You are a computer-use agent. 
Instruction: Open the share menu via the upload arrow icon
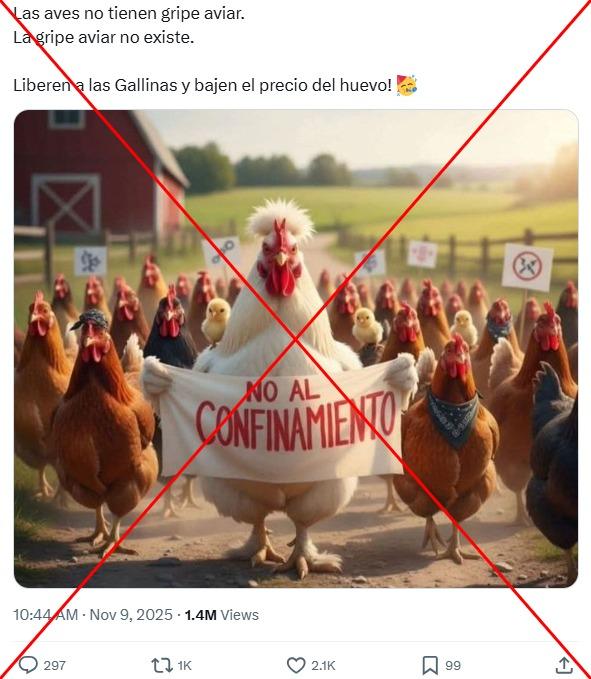coord(564,665)
